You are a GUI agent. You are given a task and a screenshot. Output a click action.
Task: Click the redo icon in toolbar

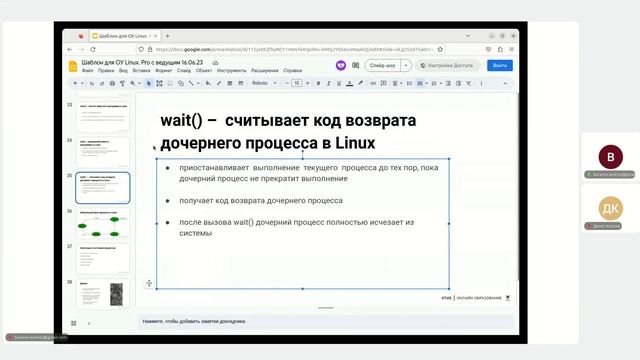click(102, 83)
